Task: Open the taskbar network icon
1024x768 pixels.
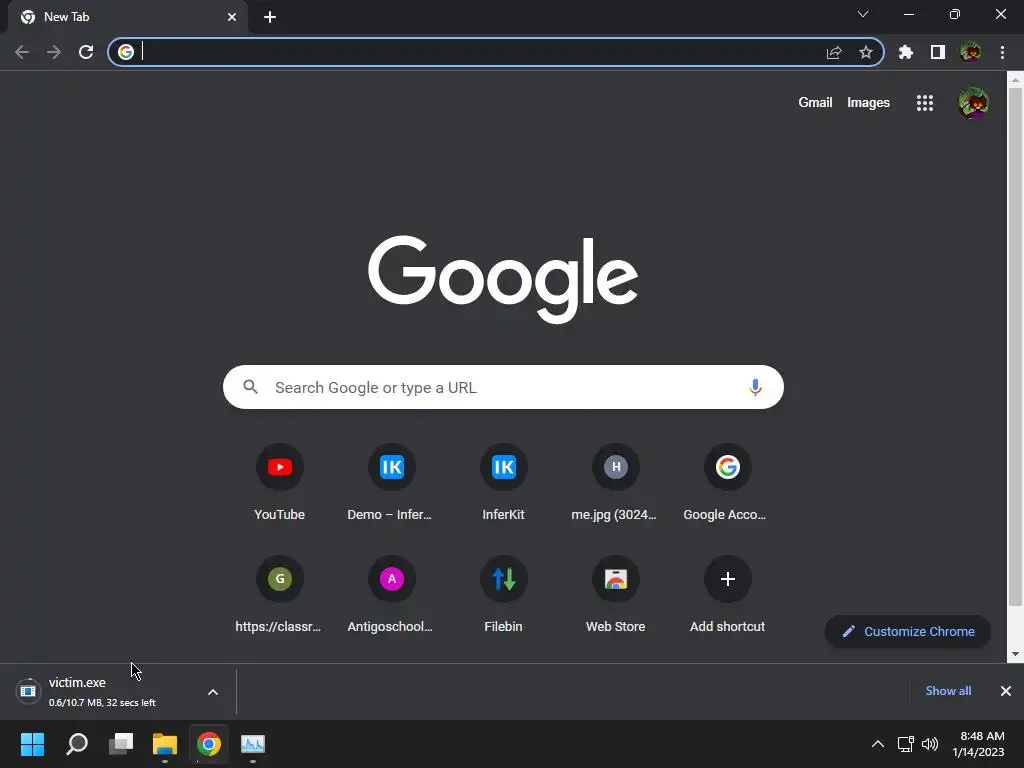Action: [906, 744]
